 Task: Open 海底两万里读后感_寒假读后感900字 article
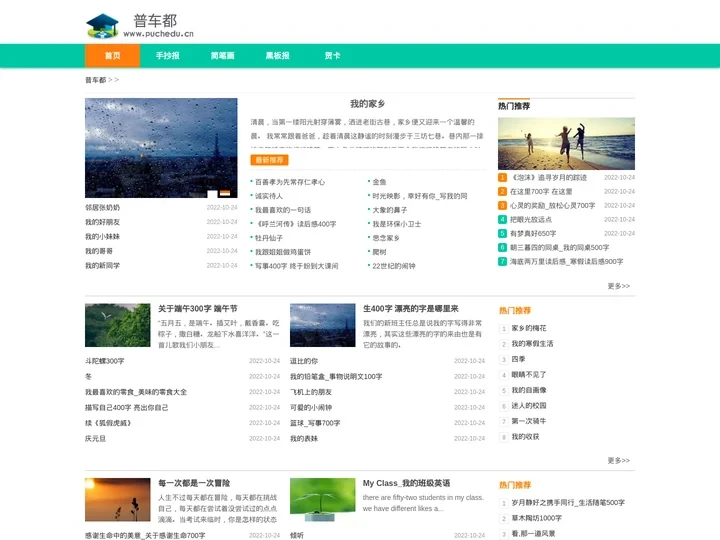(567, 262)
